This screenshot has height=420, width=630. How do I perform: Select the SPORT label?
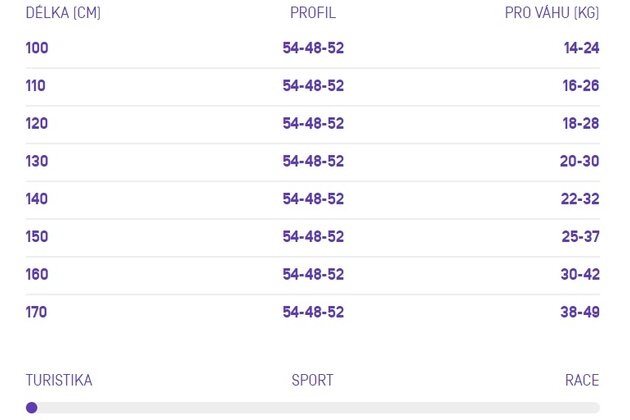(313, 380)
